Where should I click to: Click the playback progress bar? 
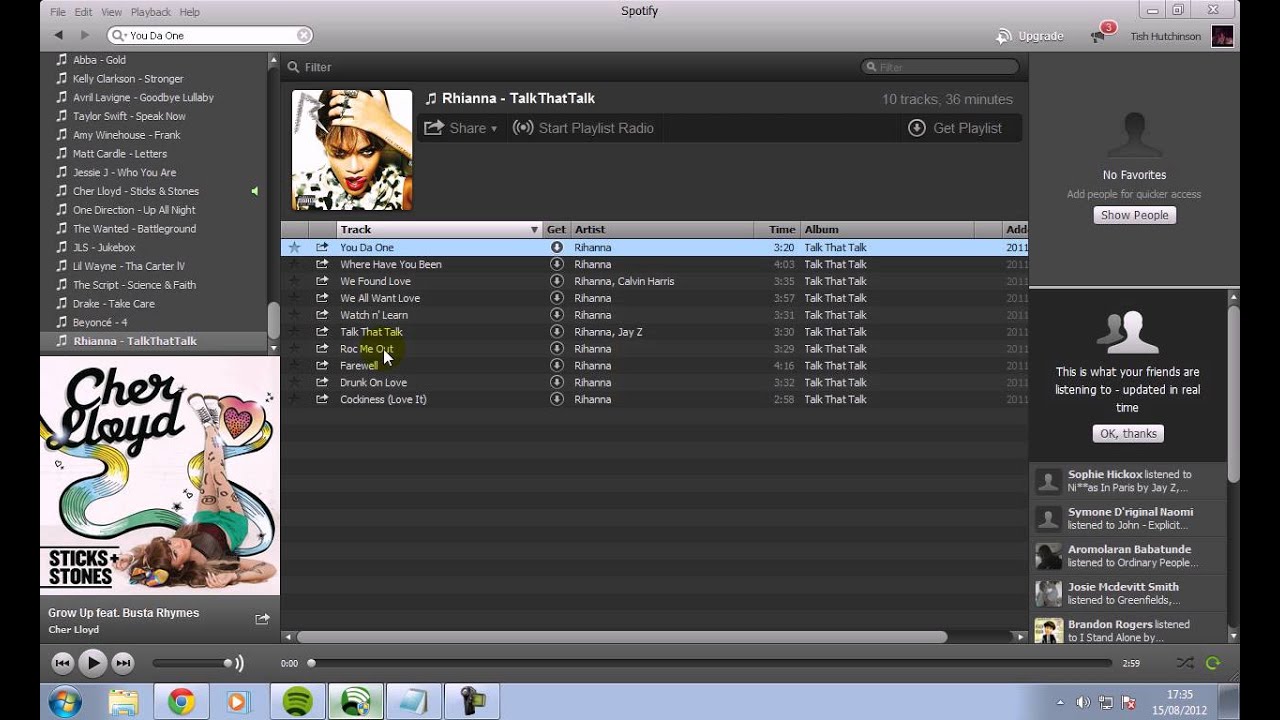710,663
